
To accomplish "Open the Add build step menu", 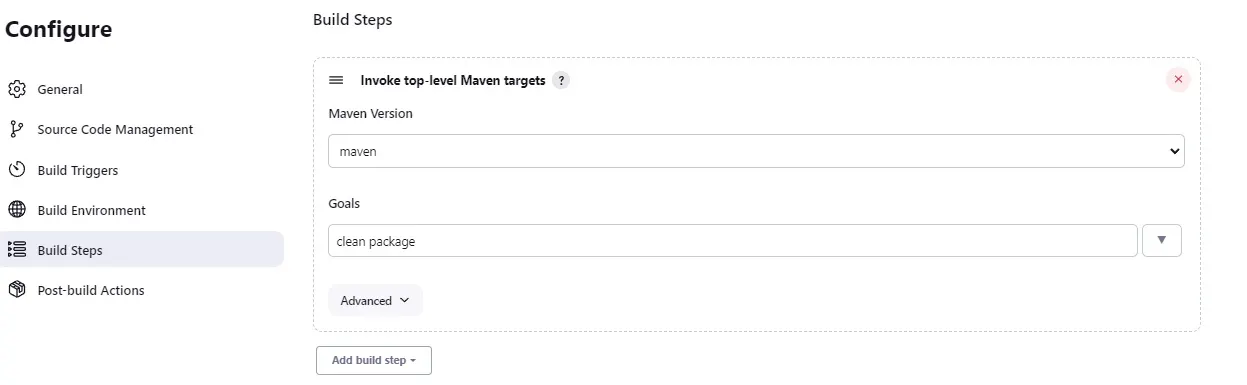I will pyautogui.click(x=374, y=360).
